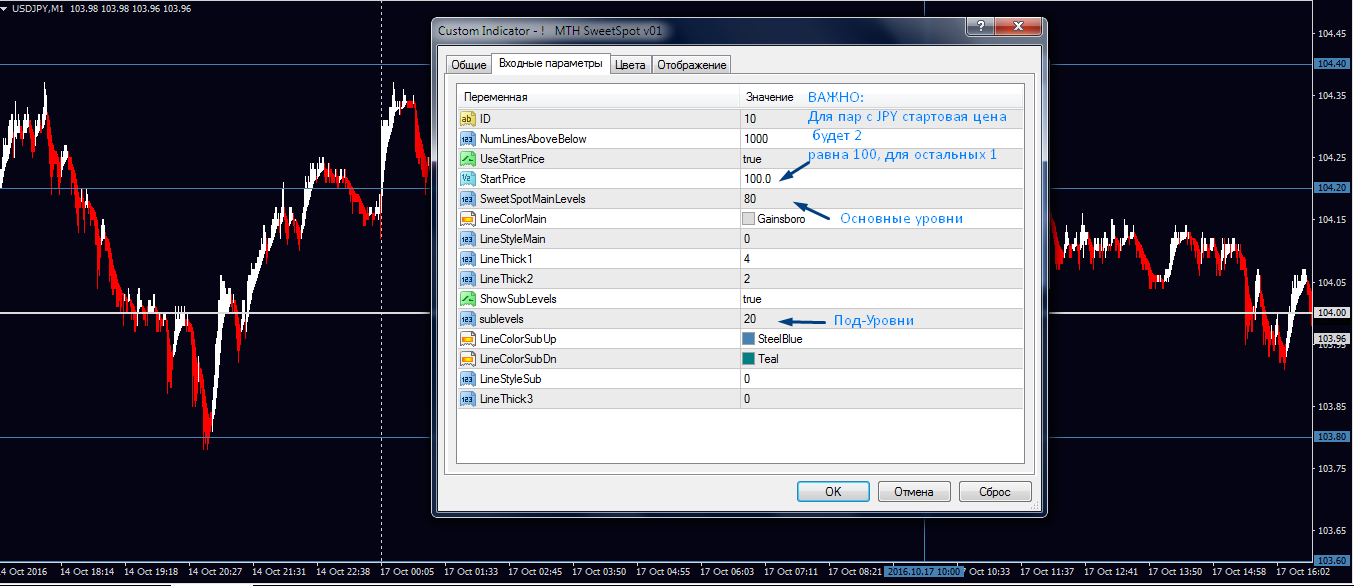1354x586 pixels.
Task: Click the Teal color swatch
Action: (749, 359)
